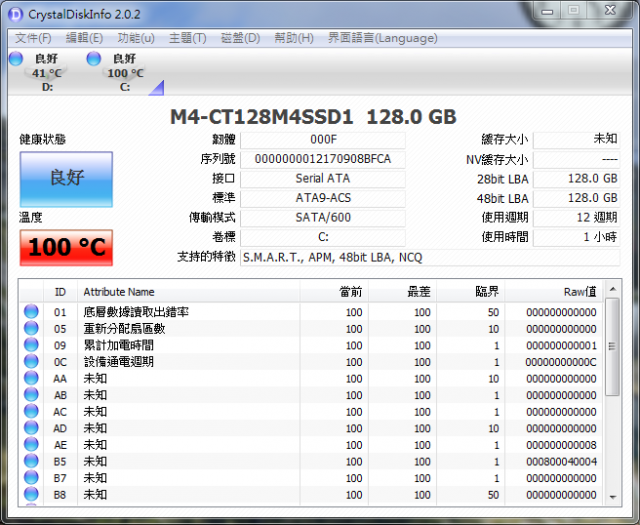Screen dimensions: 640x525
Task: Click status orb for attribute AC
Action: (x=31, y=411)
